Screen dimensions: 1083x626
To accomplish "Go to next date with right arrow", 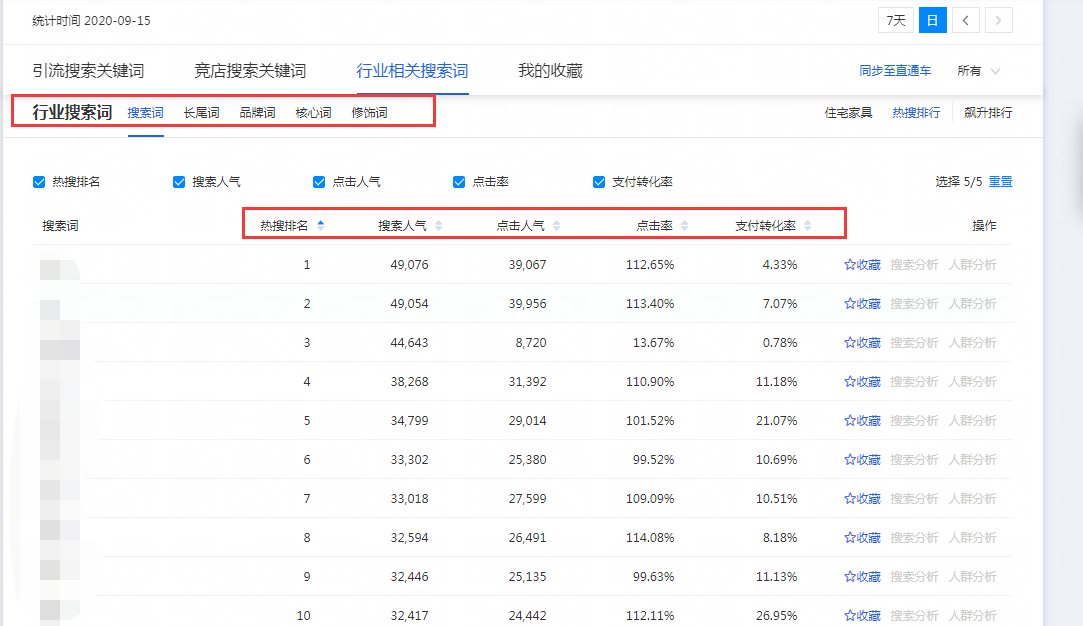I will coord(999,20).
